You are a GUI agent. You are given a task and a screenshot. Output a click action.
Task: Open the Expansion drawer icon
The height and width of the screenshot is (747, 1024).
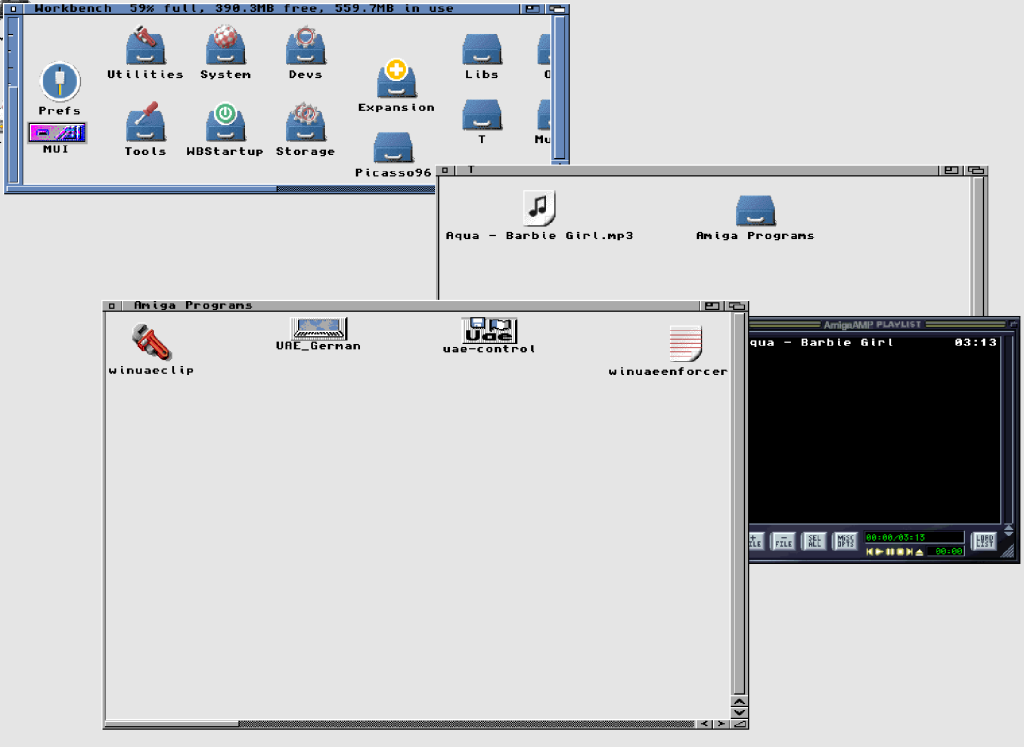coord(396,80)
